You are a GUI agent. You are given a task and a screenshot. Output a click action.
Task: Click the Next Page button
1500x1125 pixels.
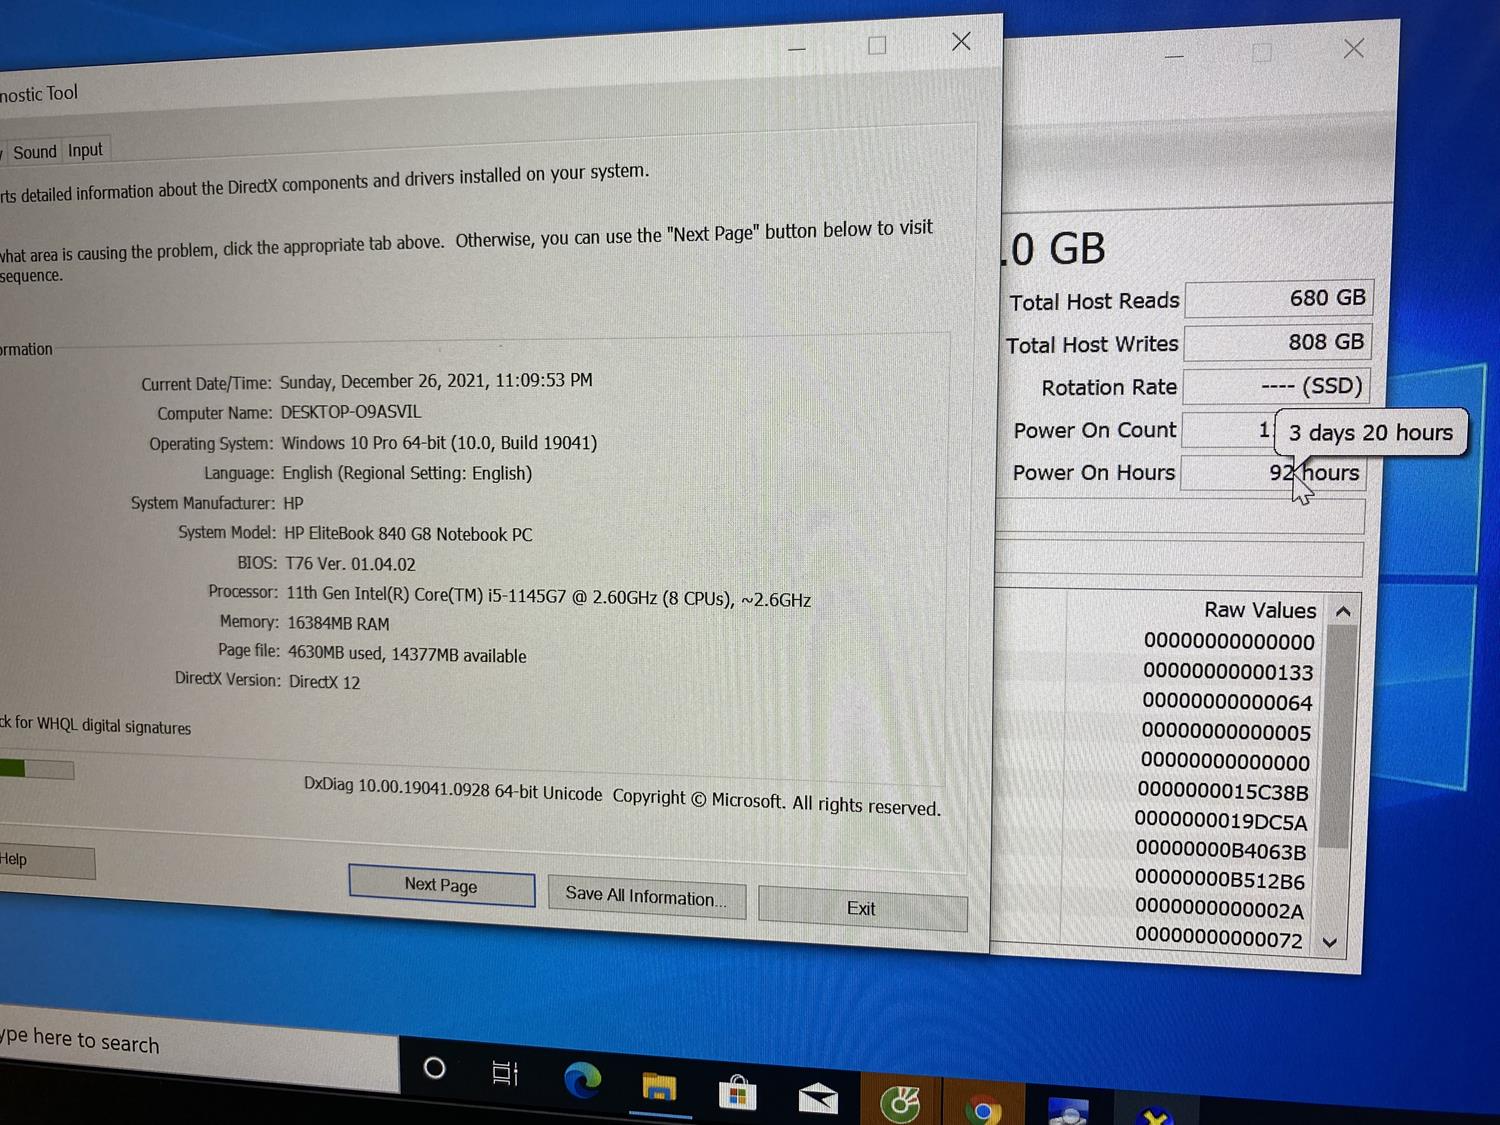coord(441,885)
